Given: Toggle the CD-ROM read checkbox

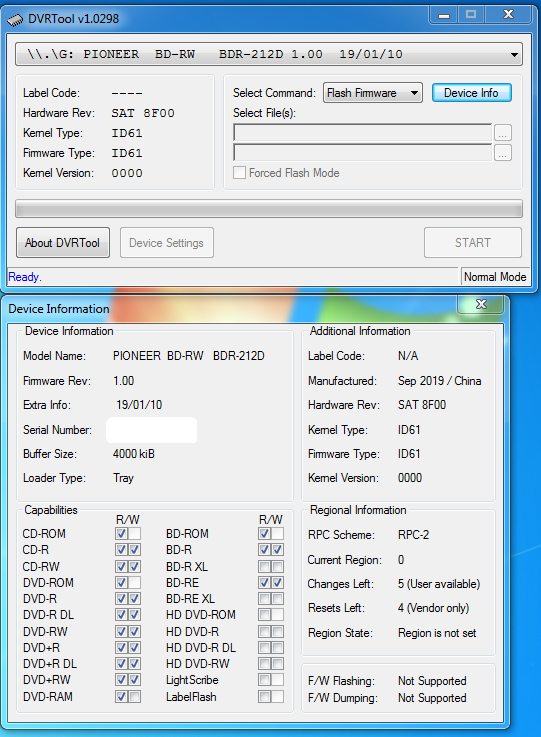Looking at the screenshot, I should tap(121, 533).
